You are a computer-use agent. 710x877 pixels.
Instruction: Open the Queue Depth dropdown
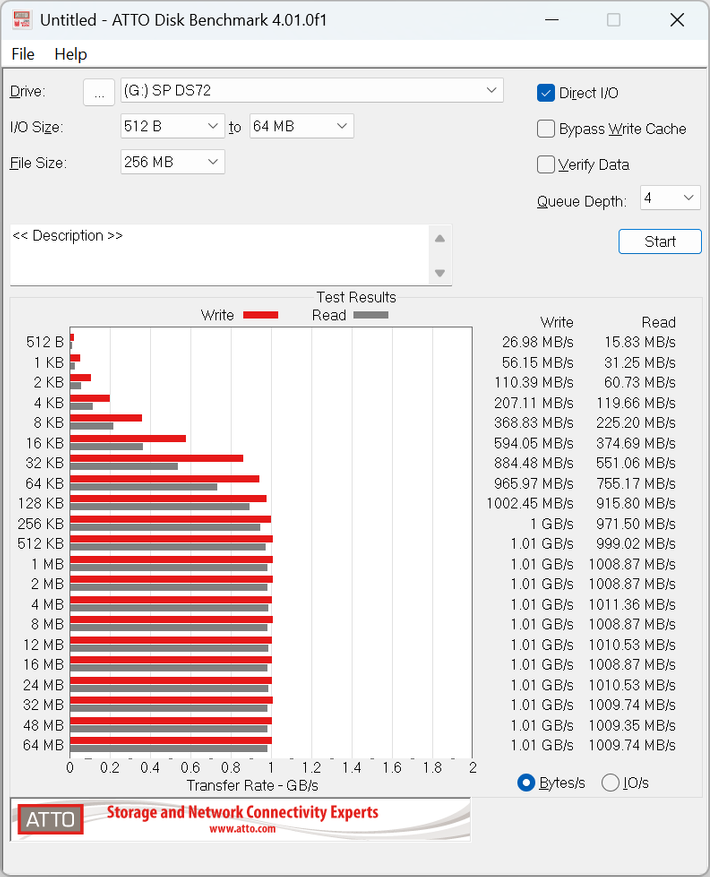[x=670, y=198]
